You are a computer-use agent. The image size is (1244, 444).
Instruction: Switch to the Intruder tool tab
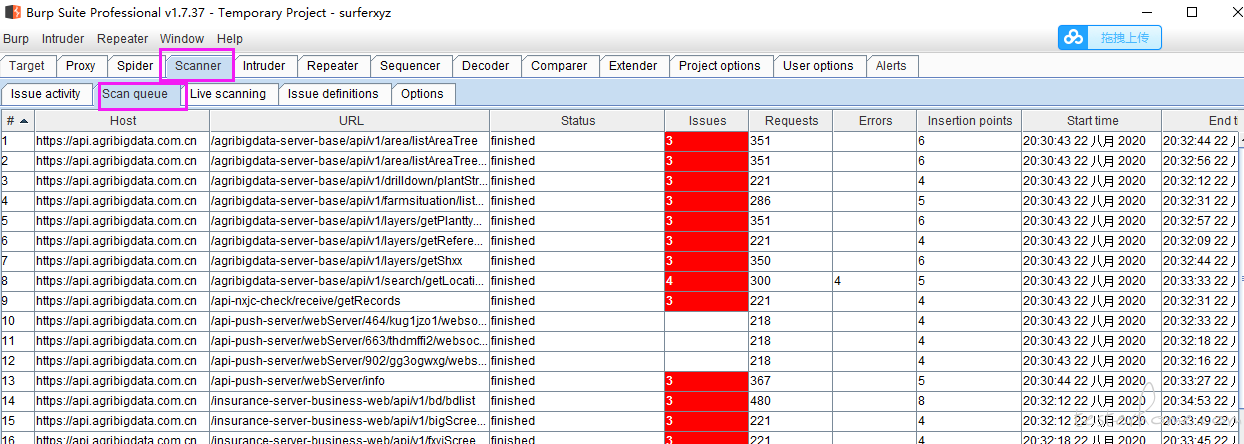[x=264, y=66]
